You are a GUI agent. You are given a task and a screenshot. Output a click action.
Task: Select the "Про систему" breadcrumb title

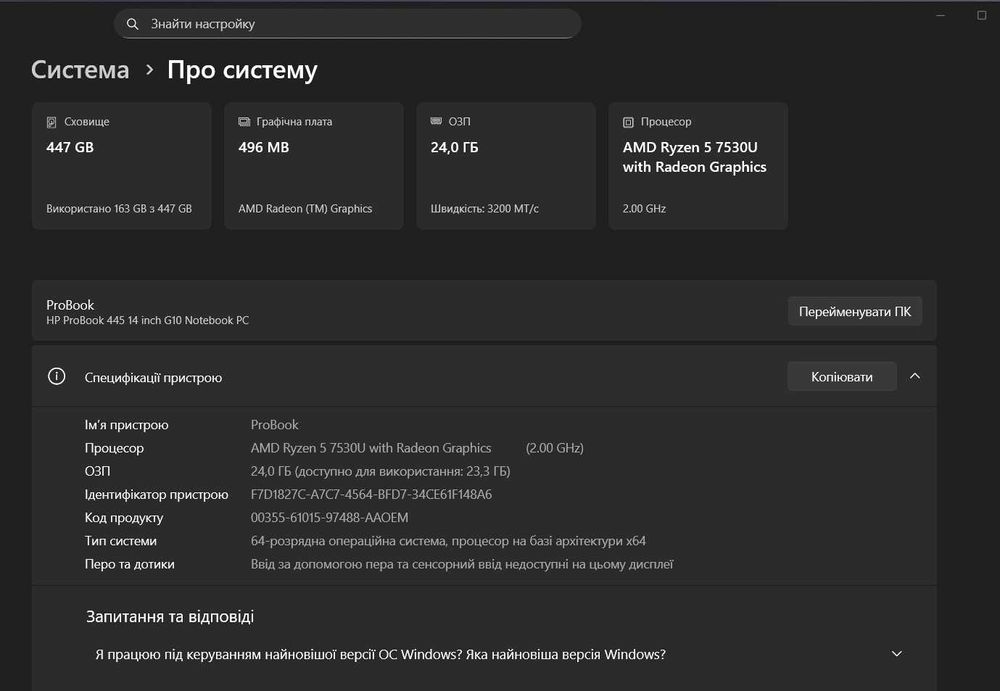tap(242, 70)
